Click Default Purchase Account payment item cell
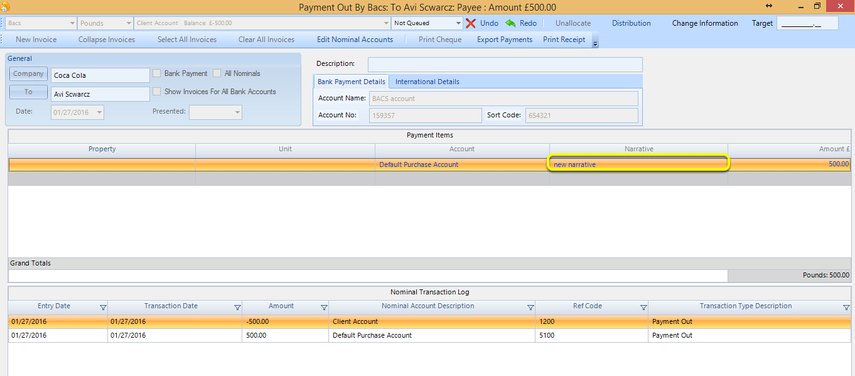855x376 pixels. coord(462,164)
